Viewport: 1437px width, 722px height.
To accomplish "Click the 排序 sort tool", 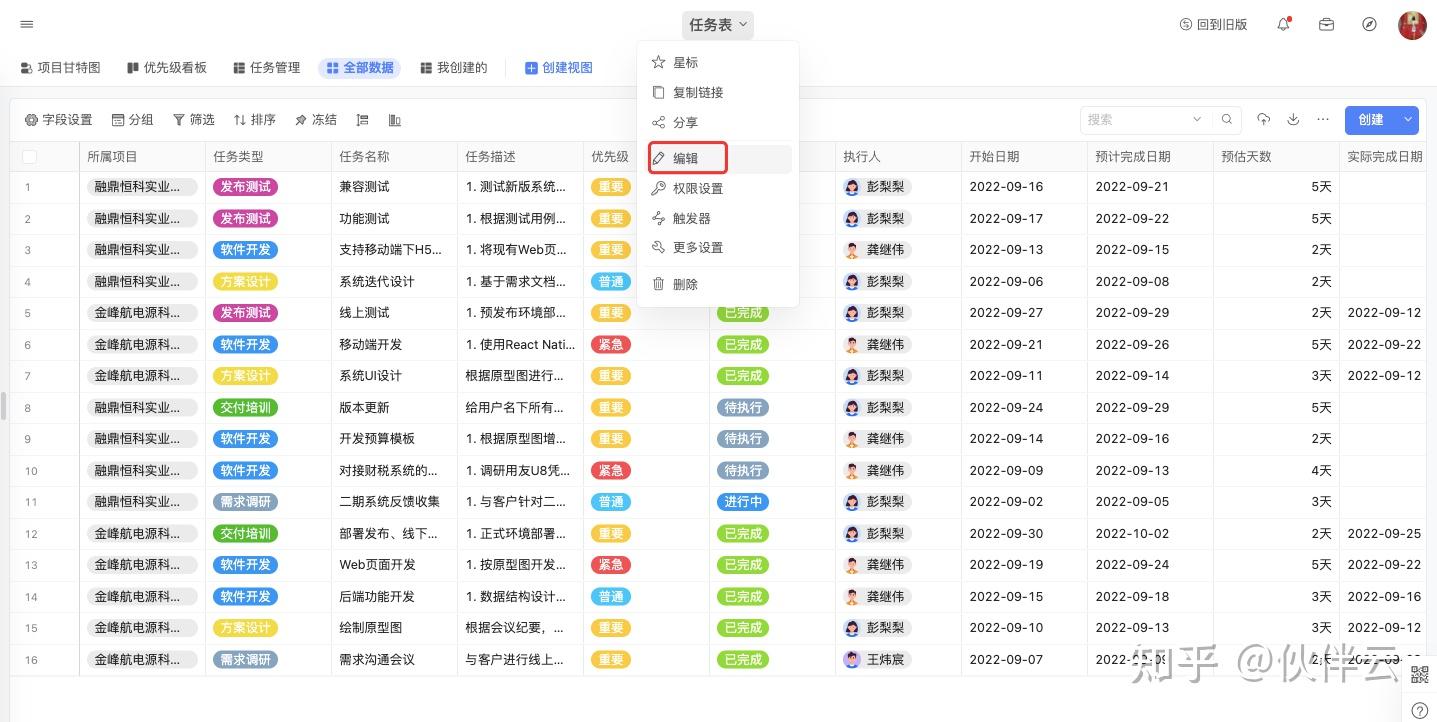I will tap(254, 120).
